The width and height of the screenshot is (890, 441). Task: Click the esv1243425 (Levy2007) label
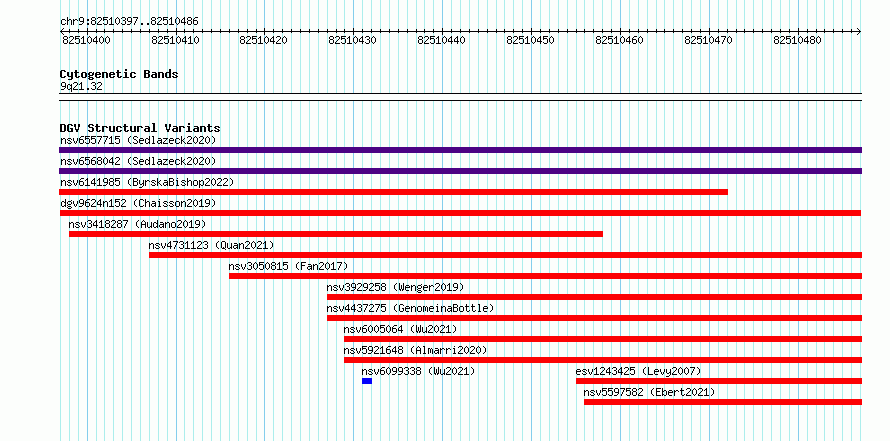[x=639, y=371]
